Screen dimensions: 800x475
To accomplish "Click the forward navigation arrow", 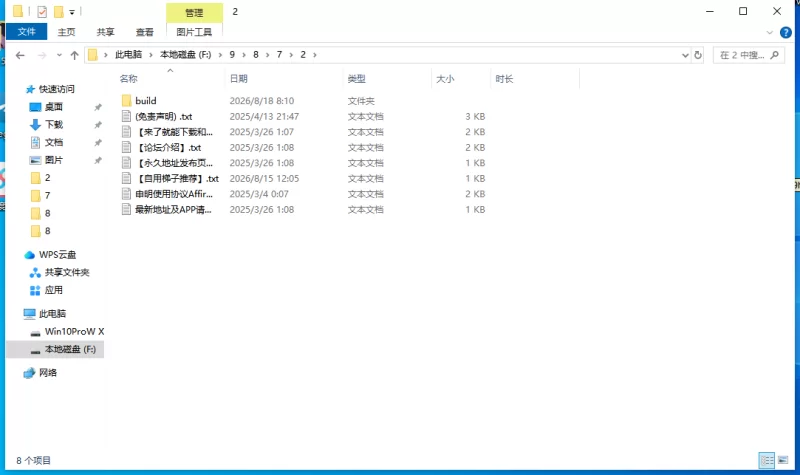I will (42, 55).
